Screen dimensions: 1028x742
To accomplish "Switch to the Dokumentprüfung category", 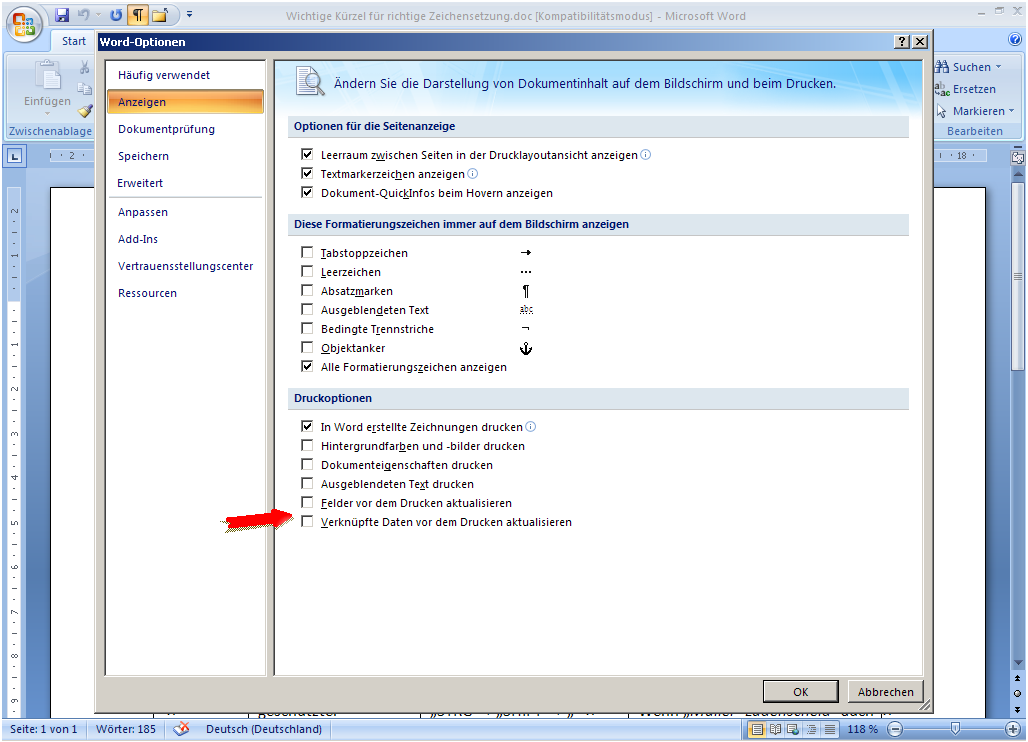I will click(186, 128).
